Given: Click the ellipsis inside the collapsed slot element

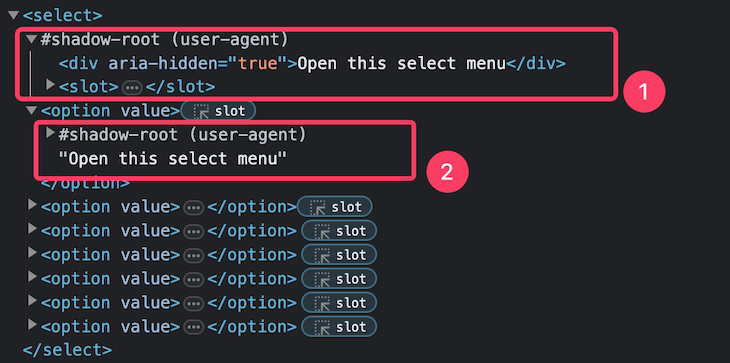Looking at the screenshot, I should tap(132, 87).
